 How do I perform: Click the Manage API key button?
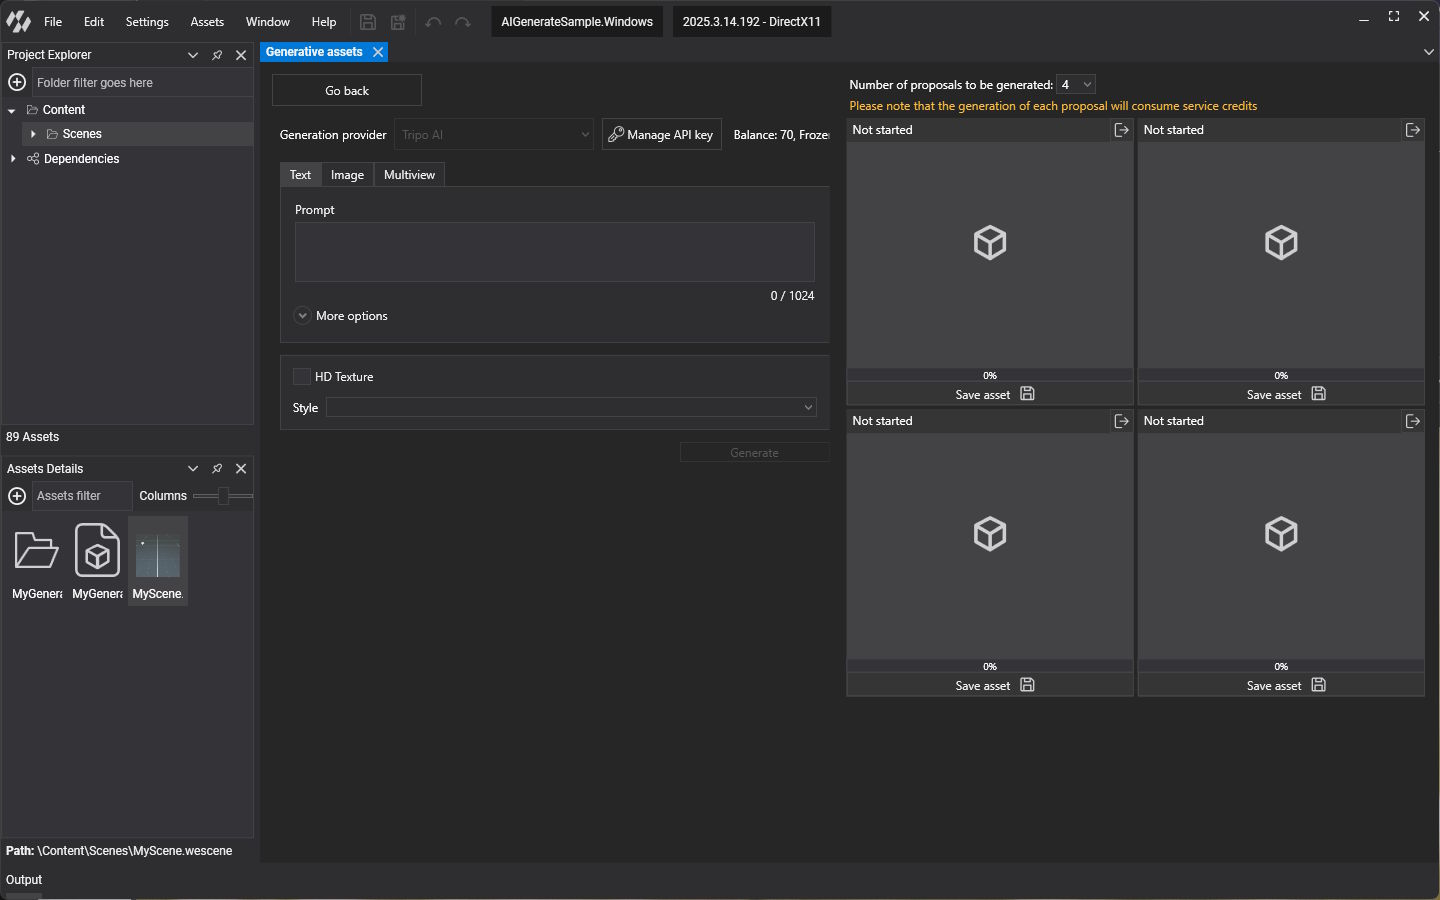(x=661, y=135)
